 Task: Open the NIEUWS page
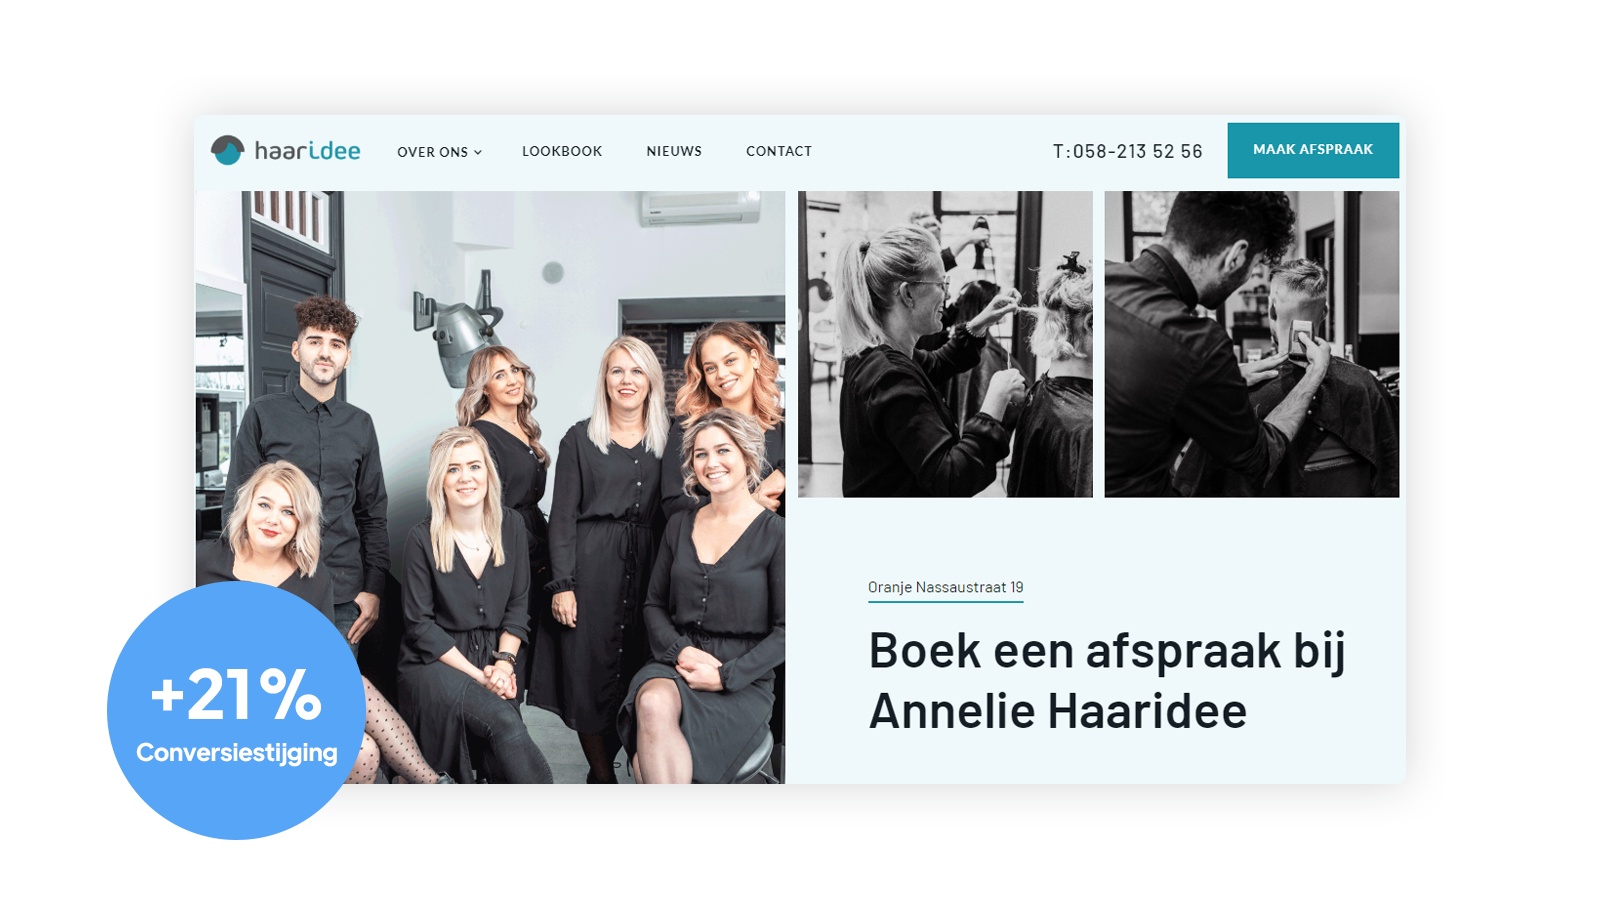pos(674,151)
